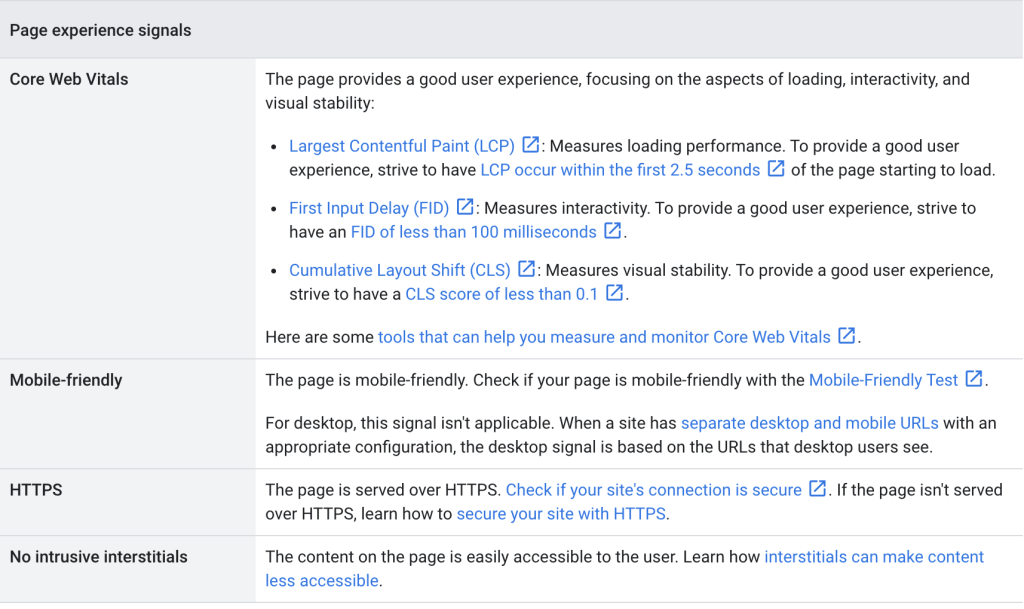1024x609 pixels.
Task: Follow CLS score of less than 0.1 link
Action: (x=502, y=294)
